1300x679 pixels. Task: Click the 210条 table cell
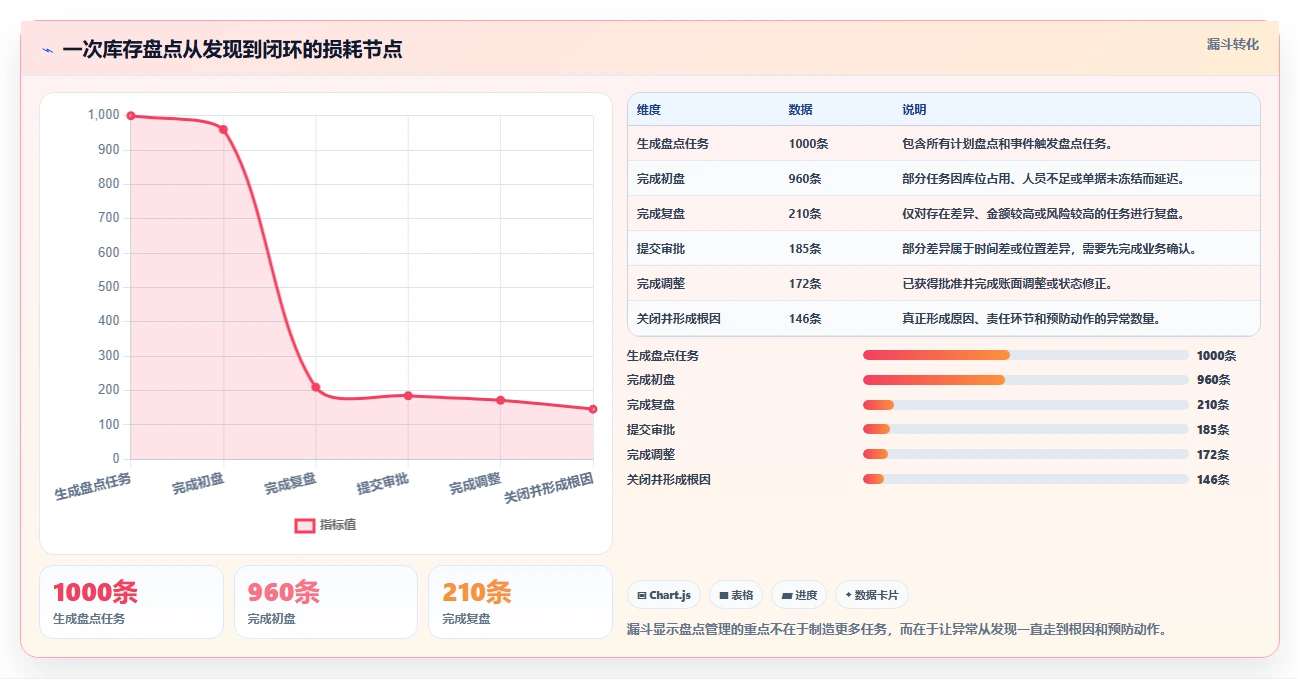click(805, 214)
